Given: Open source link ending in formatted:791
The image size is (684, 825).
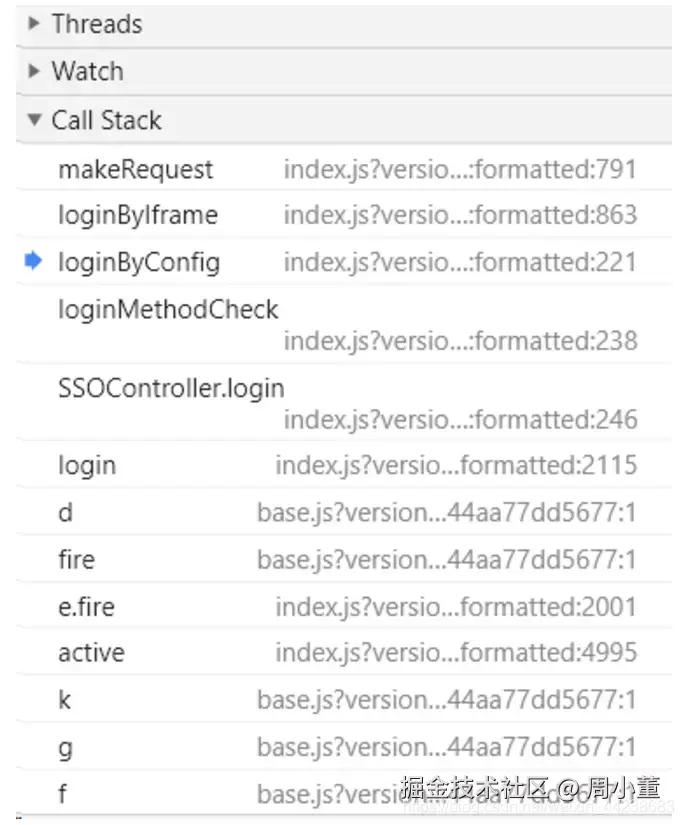Looking at the screenshot, I should [460, 169].
